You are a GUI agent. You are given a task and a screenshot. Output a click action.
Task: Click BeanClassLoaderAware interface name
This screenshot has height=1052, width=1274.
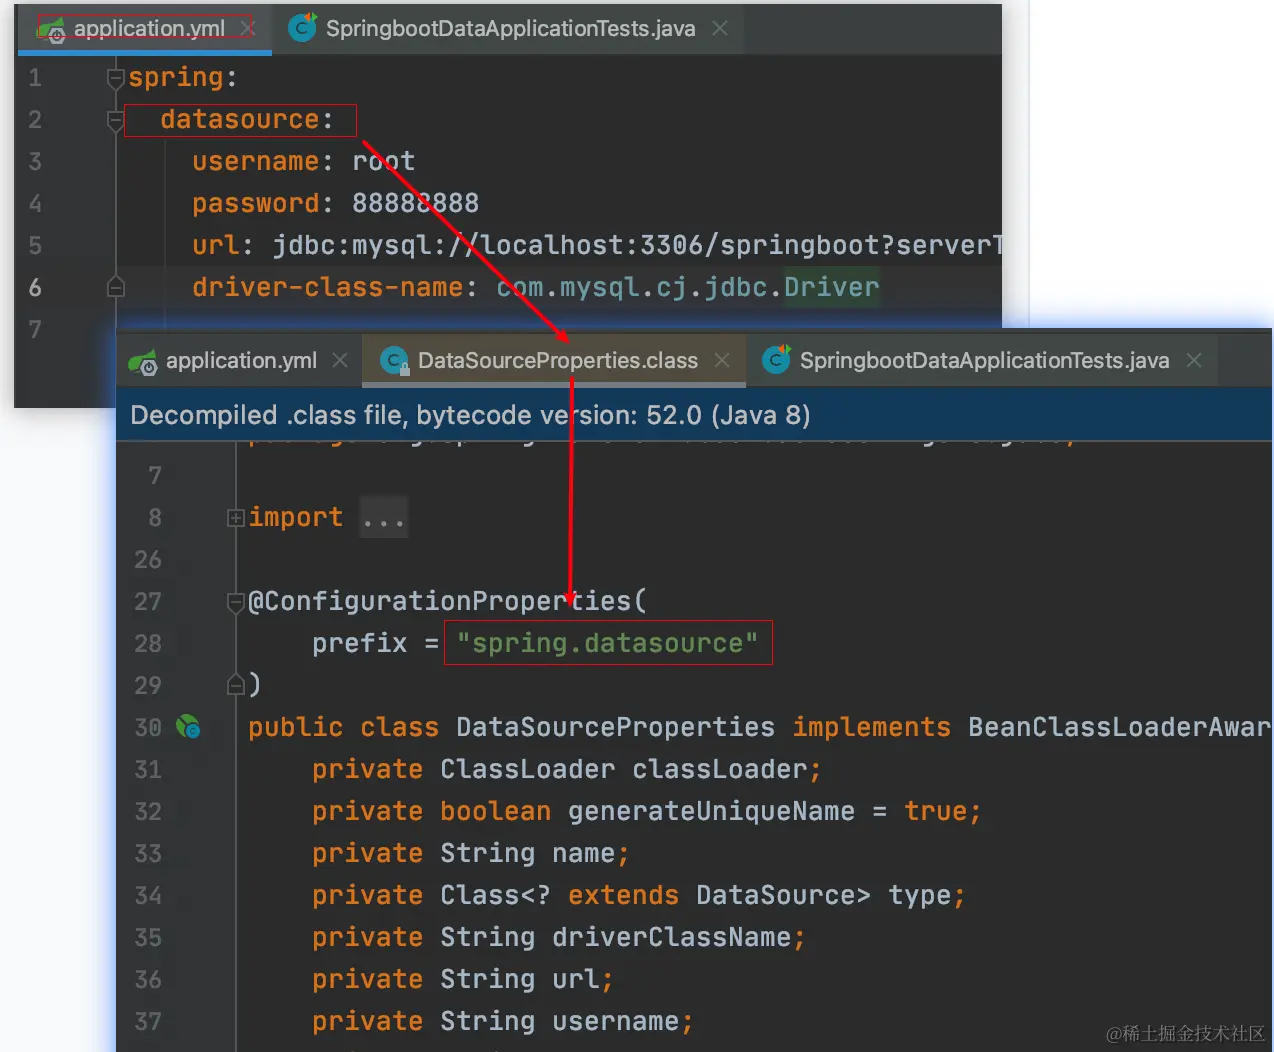click(1119, 727)
